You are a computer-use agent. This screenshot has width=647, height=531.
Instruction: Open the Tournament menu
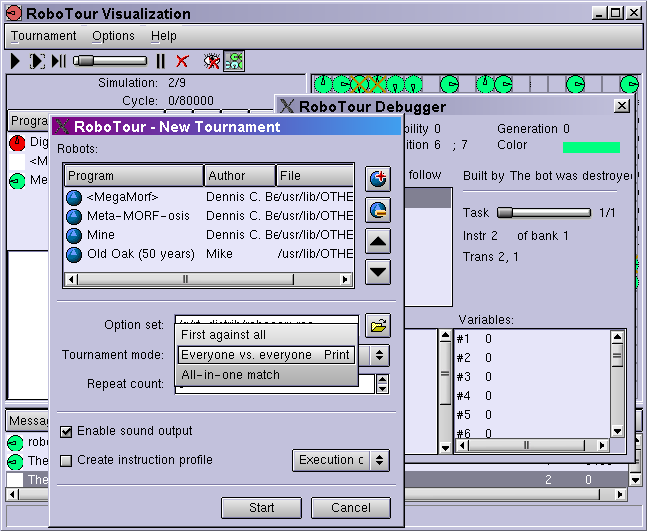(x=43, y=36)
